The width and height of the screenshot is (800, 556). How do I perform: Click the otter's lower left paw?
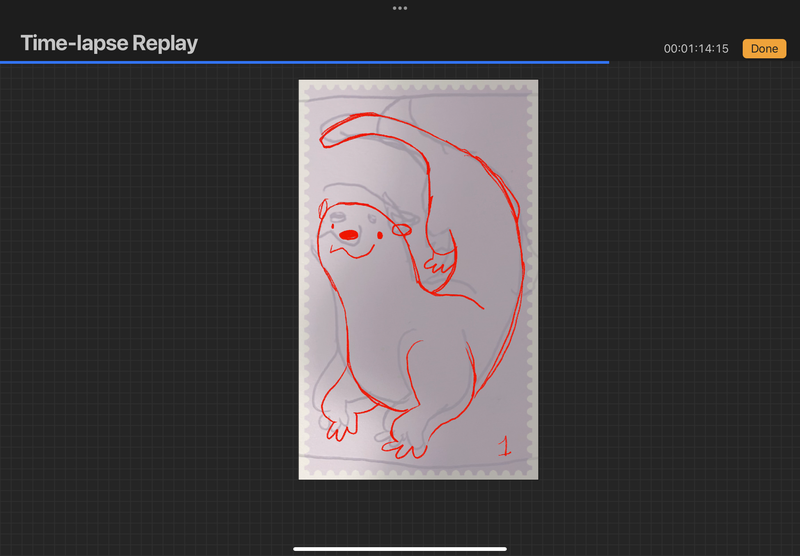pyautogui.click(x=339, y=427)
